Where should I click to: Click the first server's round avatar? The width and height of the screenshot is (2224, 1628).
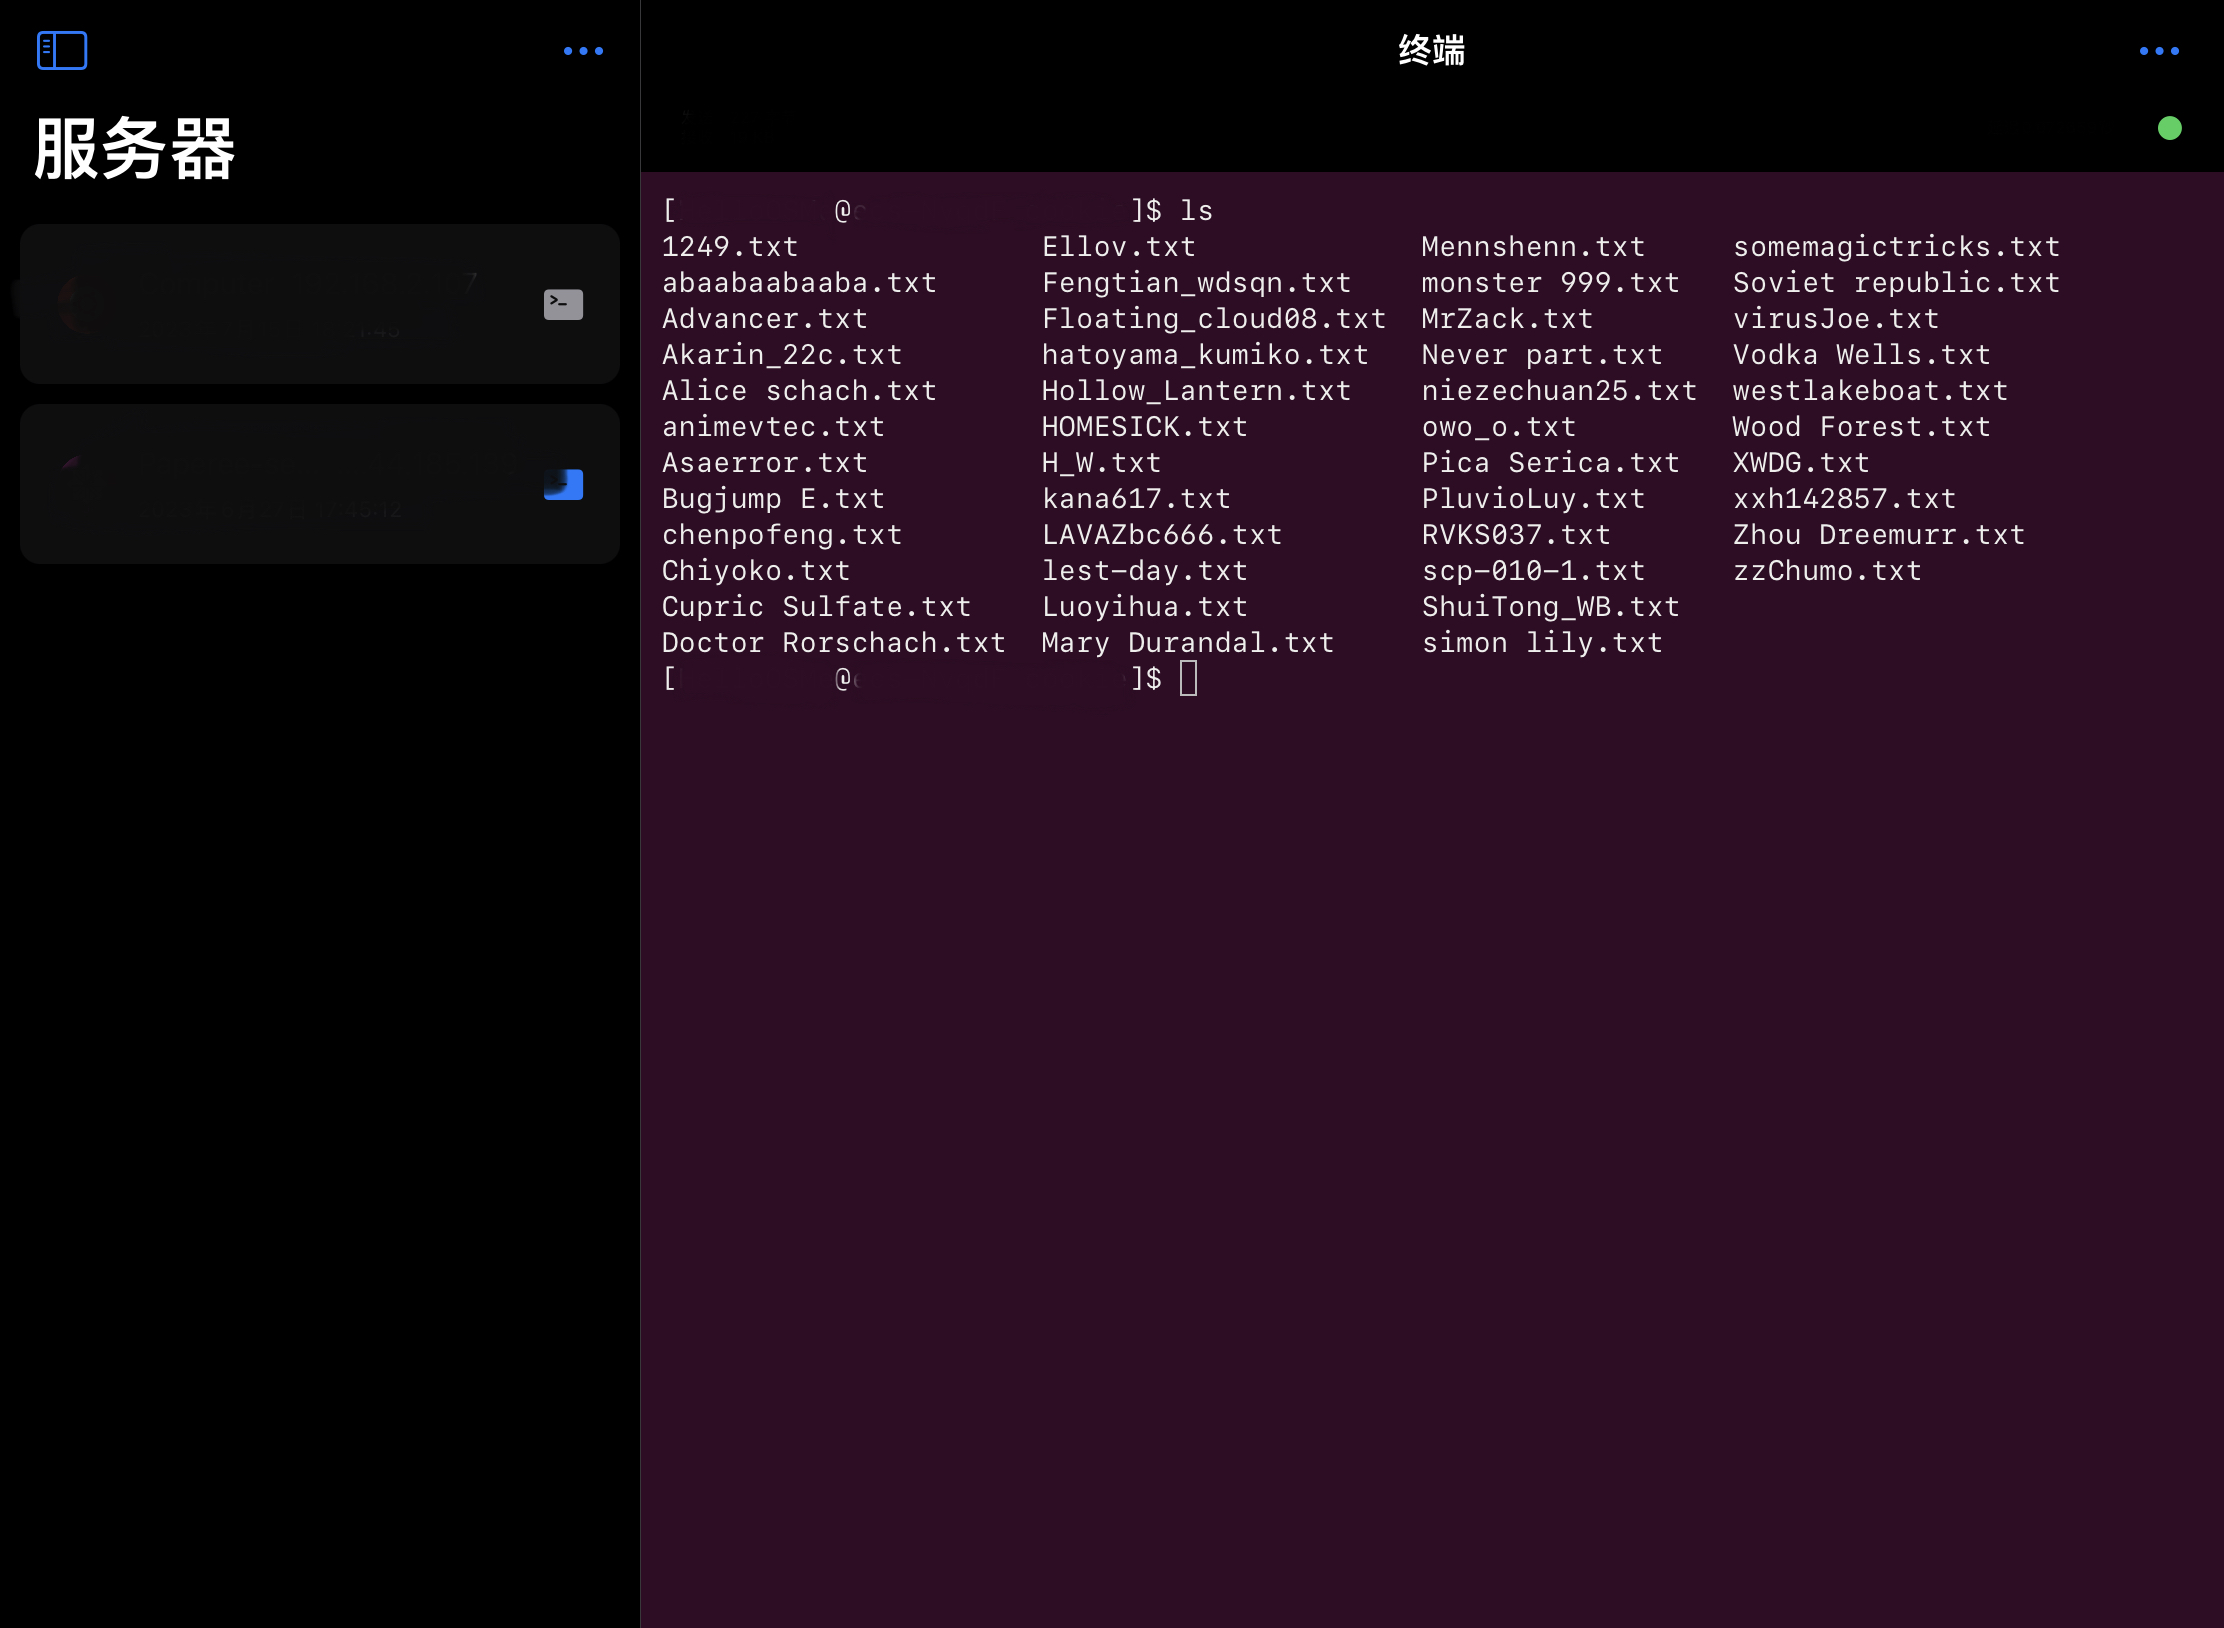click(x=85, y=304)
